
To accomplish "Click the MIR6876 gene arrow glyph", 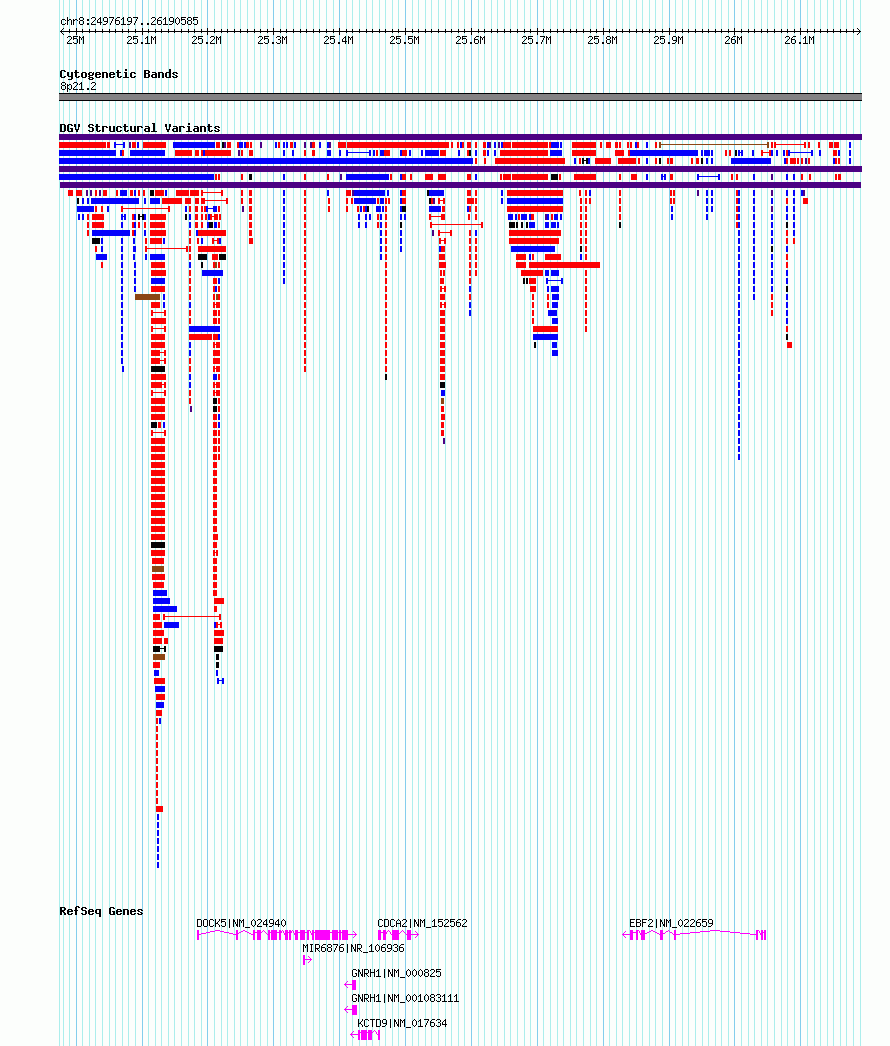I will pyautogui.click(x=307, y=960).
